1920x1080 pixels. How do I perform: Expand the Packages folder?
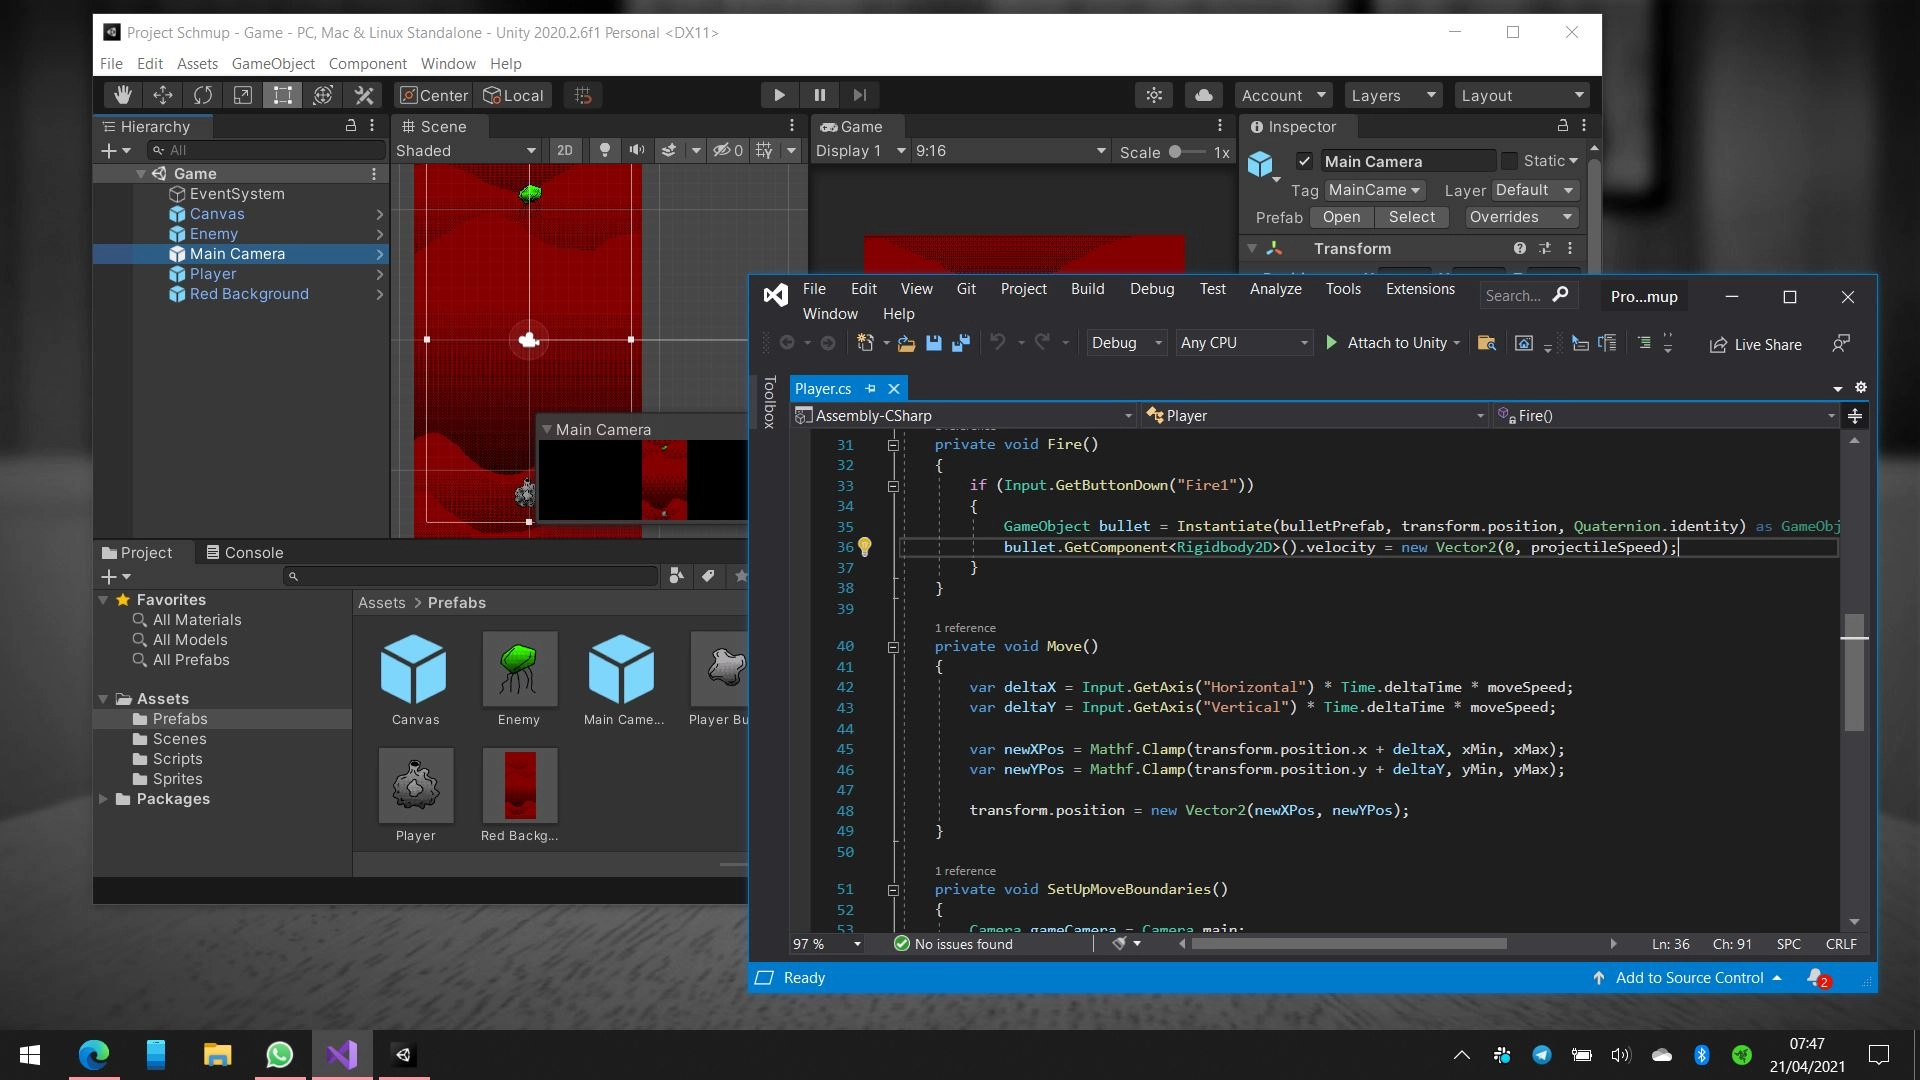click(104, 799)
